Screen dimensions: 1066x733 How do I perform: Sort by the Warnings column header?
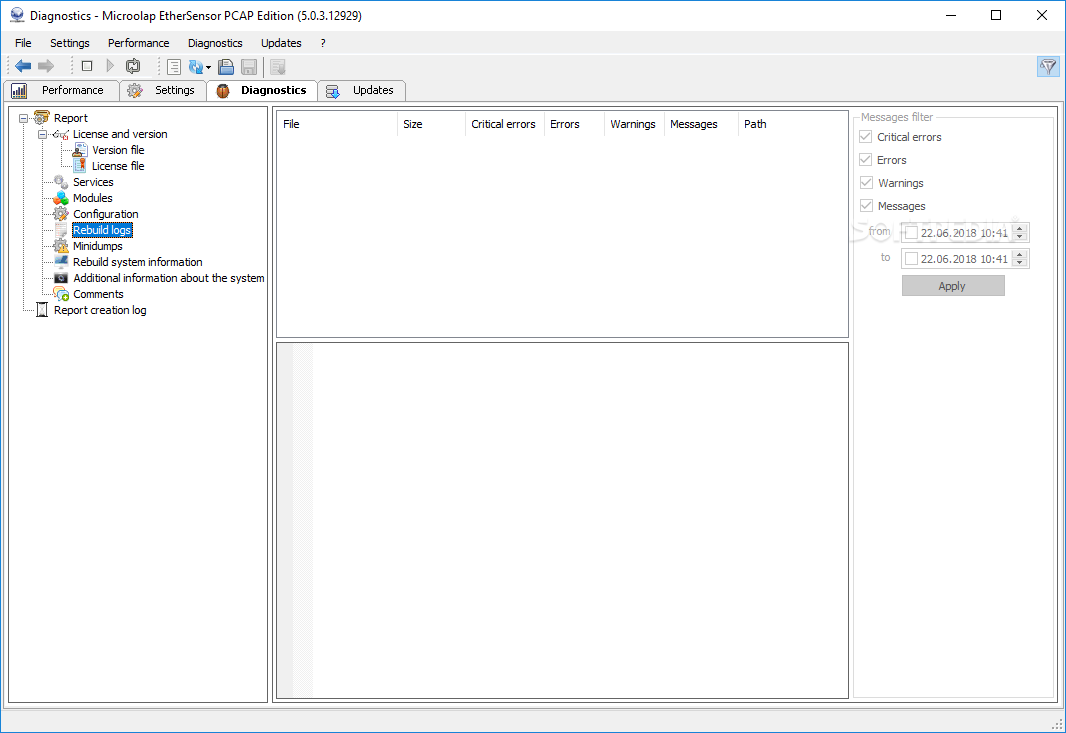[x=634, y=124]
